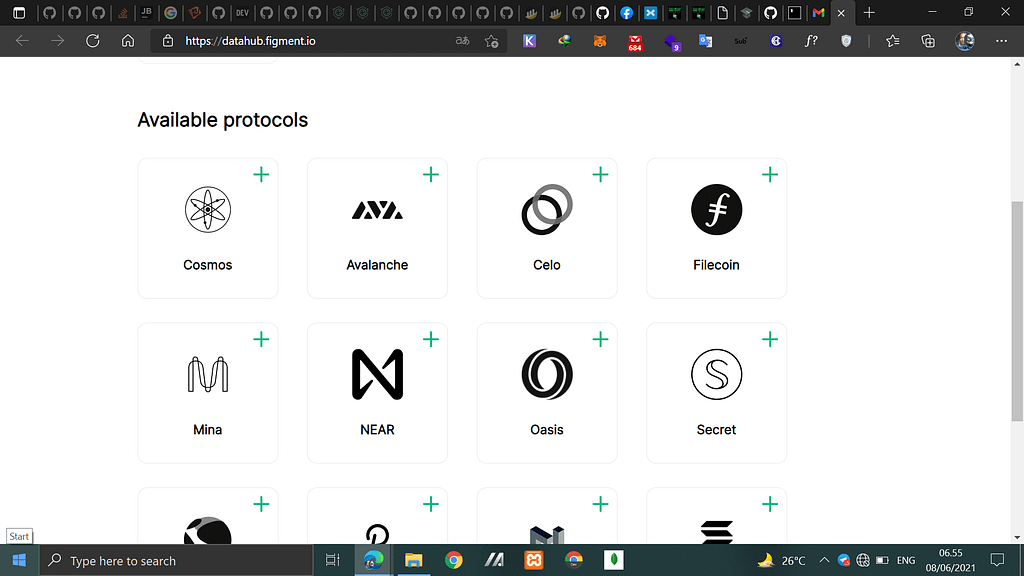Select the NEAR protocol name
Image resolution: width=1024 pixels, height=576 pixels.
coord(377,430)
